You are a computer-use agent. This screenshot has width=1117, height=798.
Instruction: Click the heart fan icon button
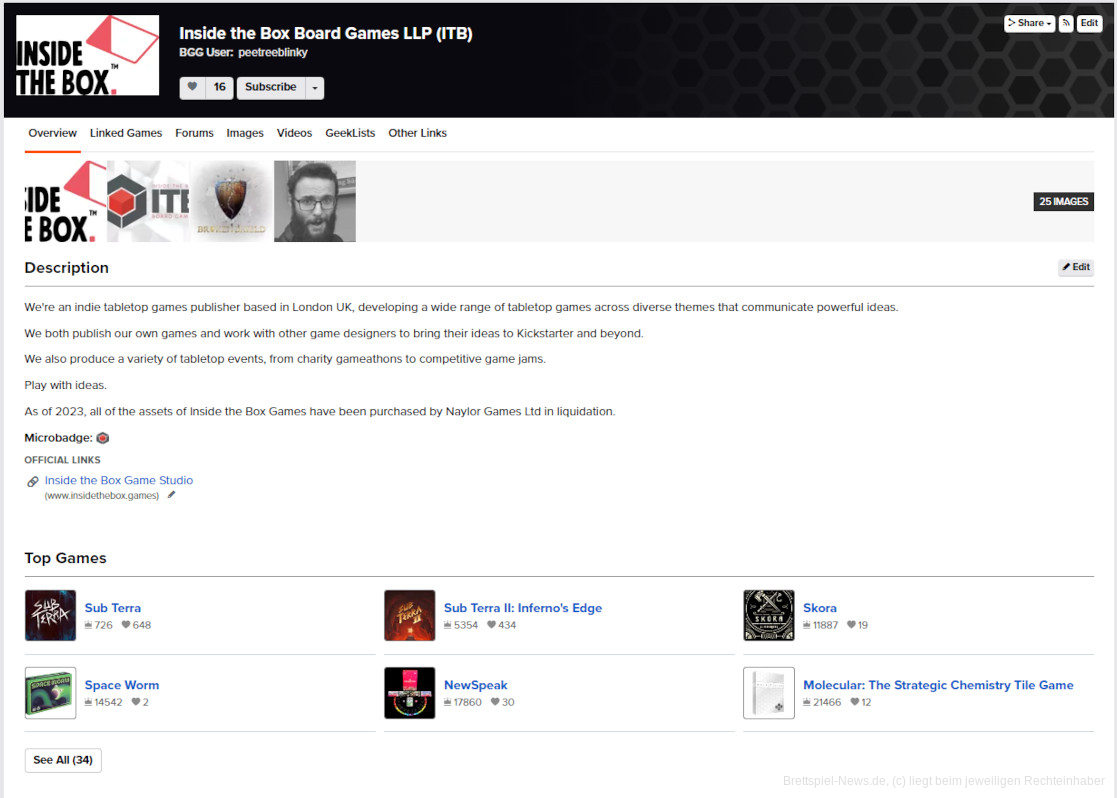[x=193, y=88]
